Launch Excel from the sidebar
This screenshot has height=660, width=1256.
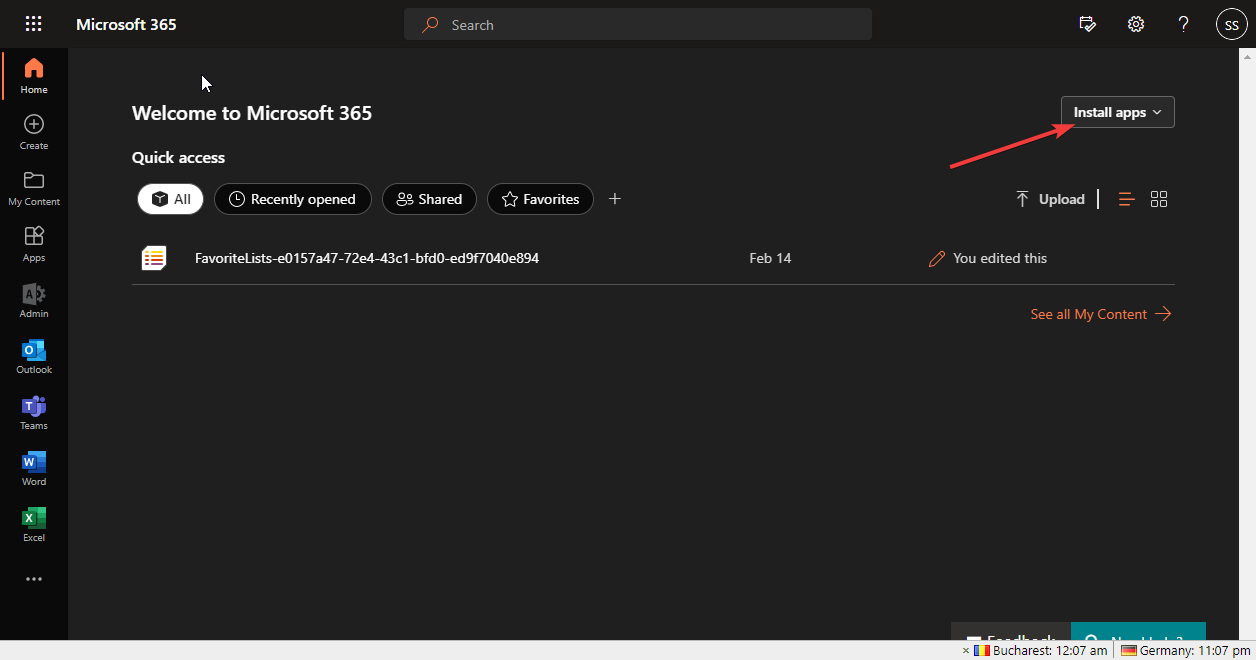click(x=34, y=524)
